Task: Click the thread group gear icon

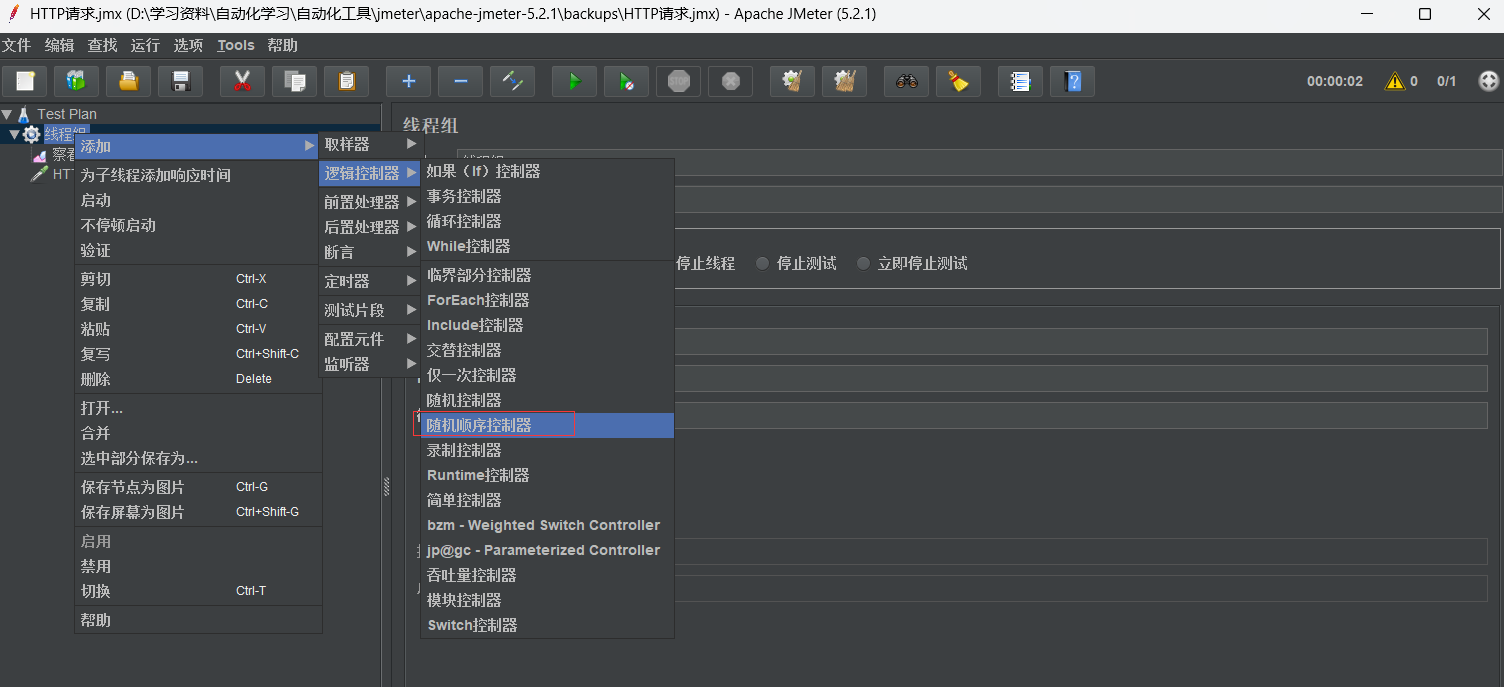Action: coord(31,134)
